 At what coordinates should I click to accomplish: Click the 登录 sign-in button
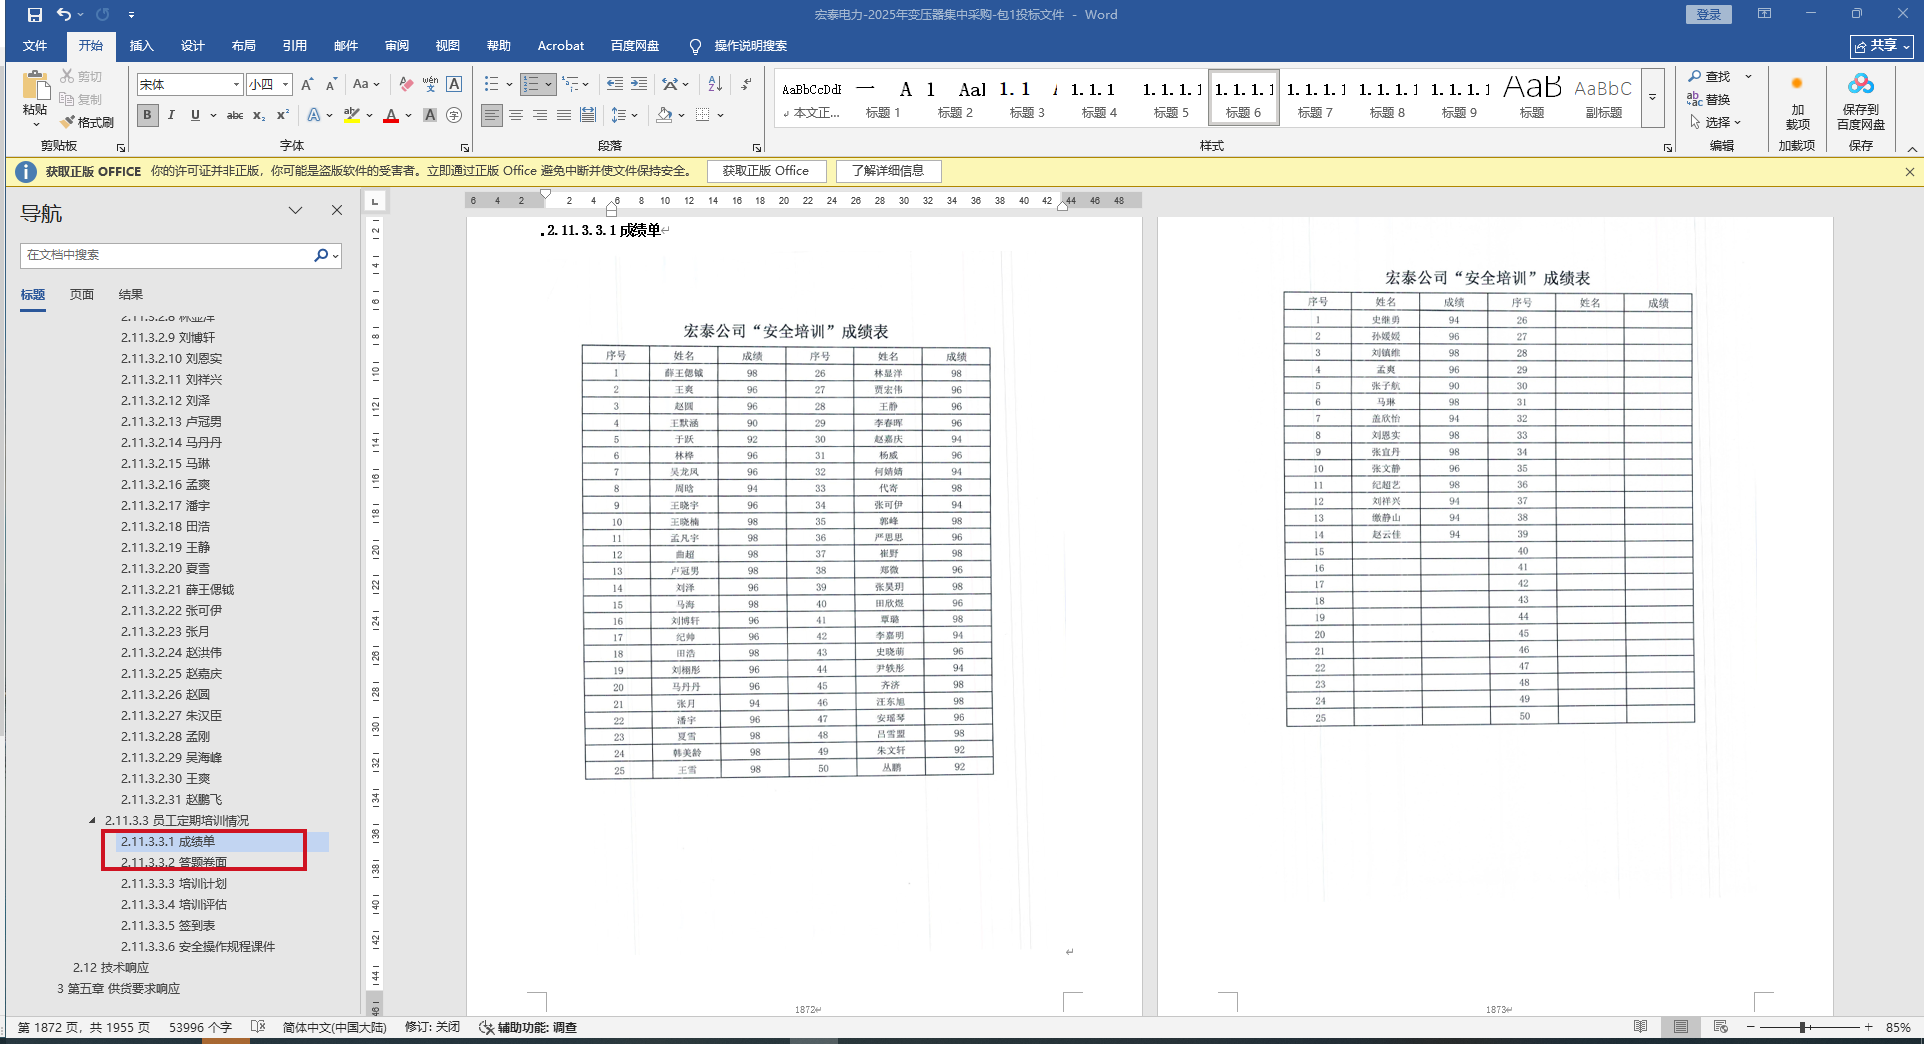pos(1709,14)
